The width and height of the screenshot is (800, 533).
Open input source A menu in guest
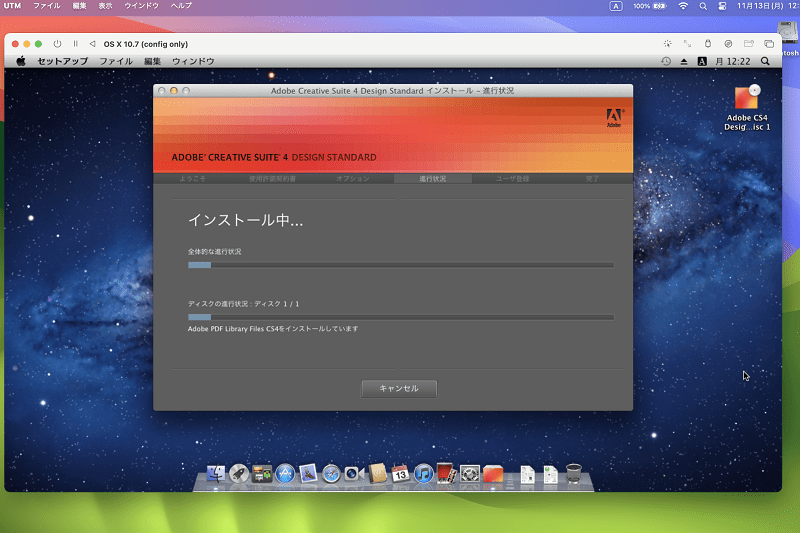click(x=702, y=61)
